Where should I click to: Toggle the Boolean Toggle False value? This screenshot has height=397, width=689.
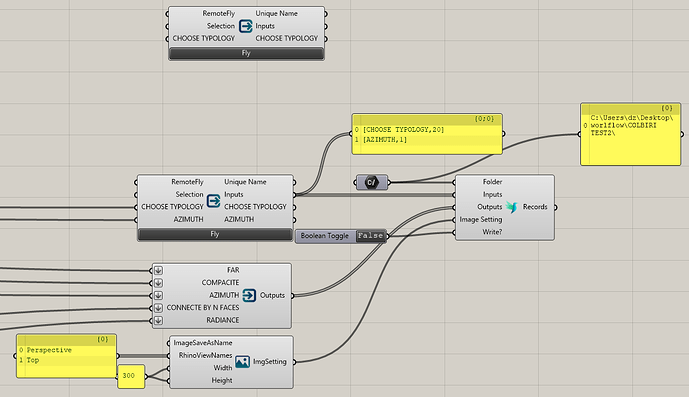(x=370, y=236)
